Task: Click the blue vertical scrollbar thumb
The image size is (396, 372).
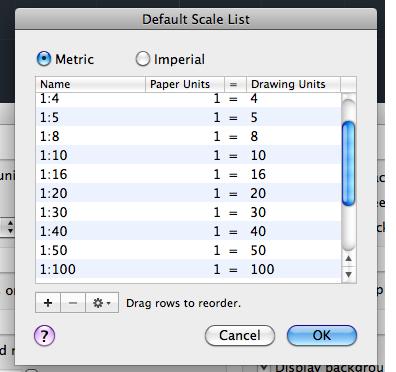Action: pos(349,163)
